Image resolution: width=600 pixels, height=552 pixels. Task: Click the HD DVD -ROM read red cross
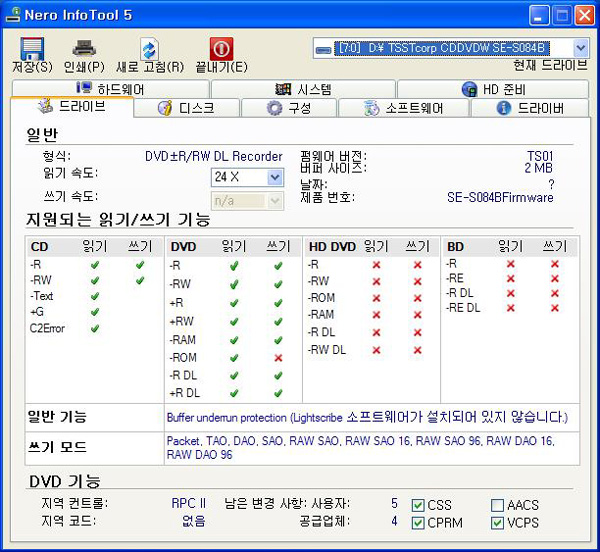click(377, 298)
